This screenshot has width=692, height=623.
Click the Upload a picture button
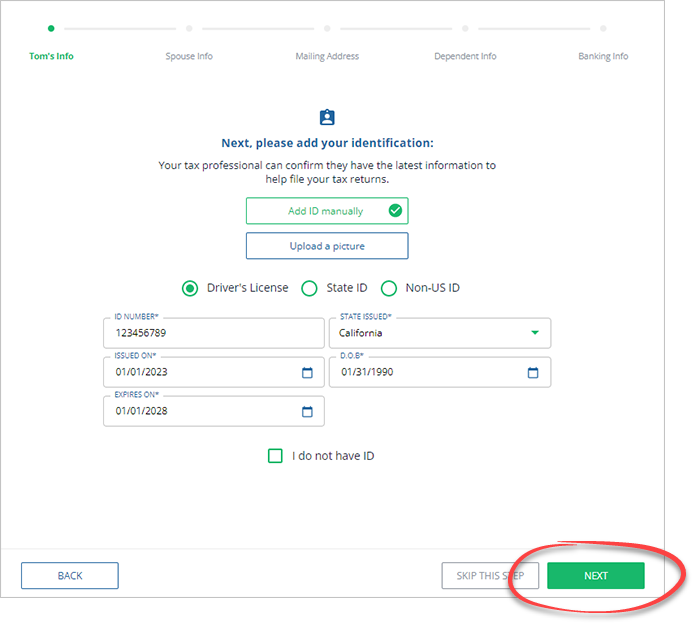[327, 246]
